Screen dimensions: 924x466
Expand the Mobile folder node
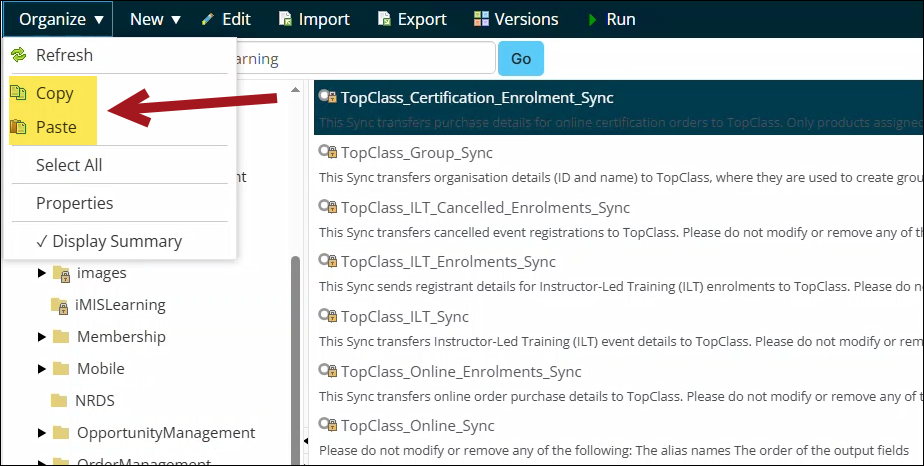pos(41,369)
